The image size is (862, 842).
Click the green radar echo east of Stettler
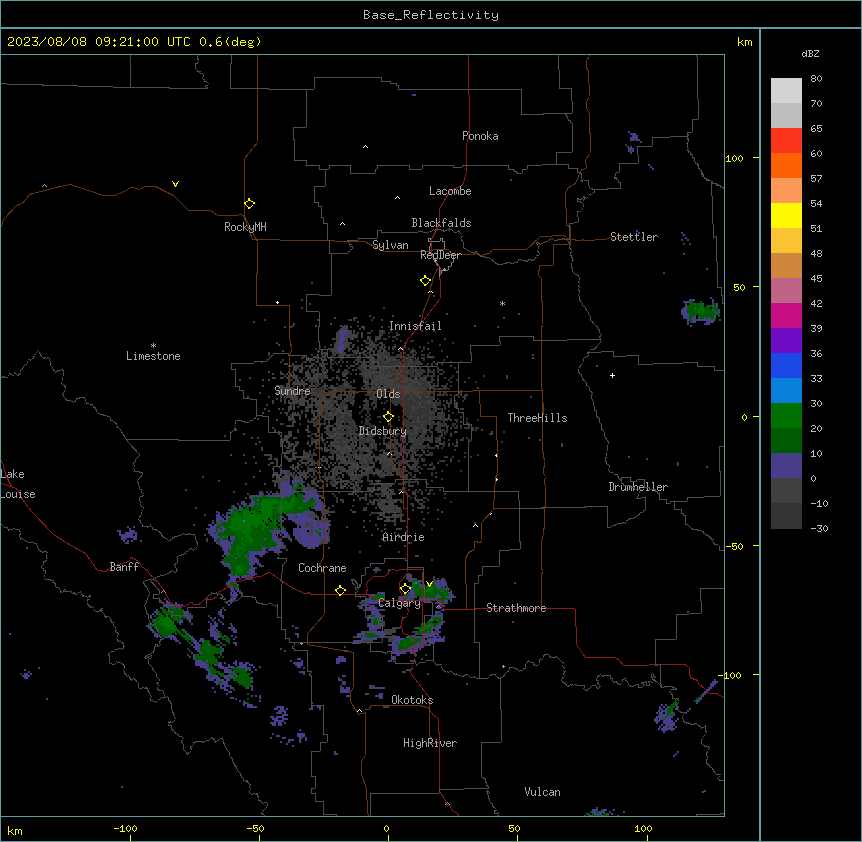[x=701, y=311]
